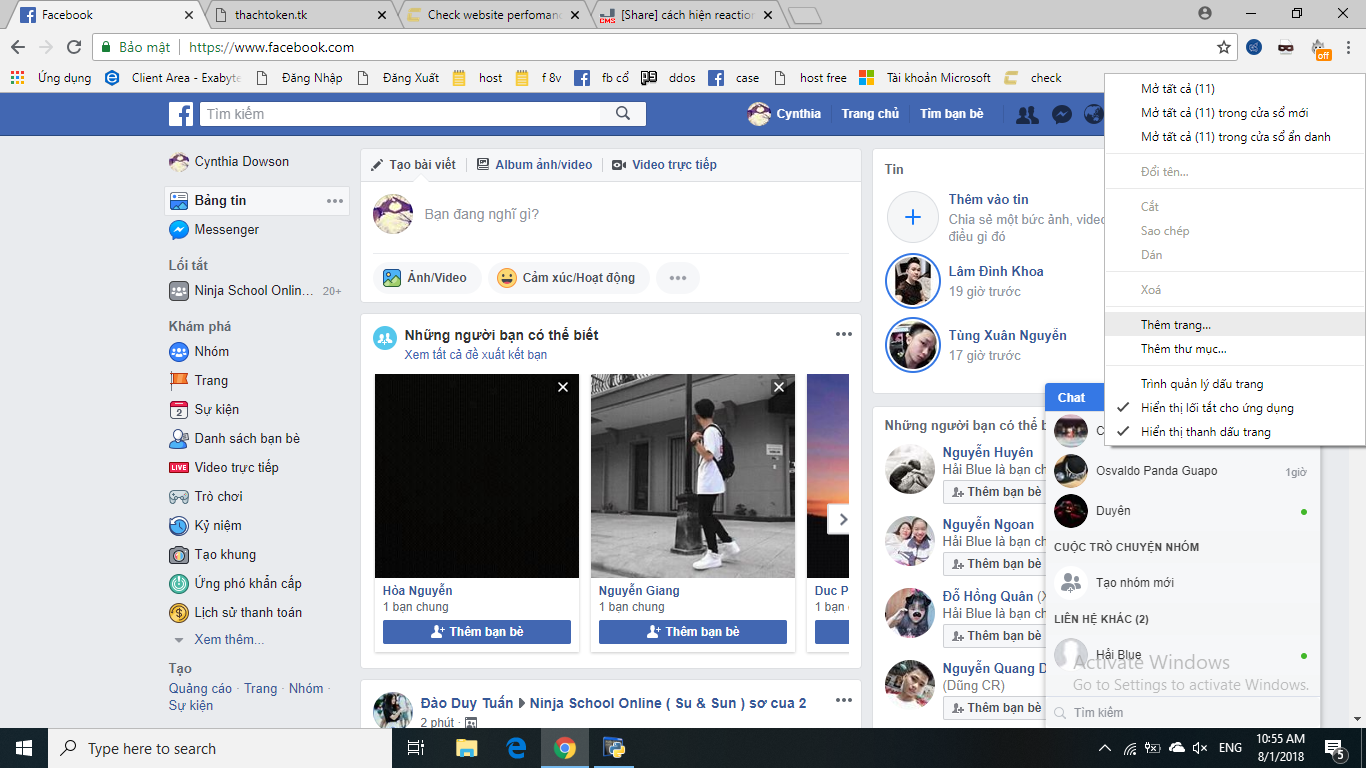The width and height of the screenshot is (1366, 768).
Task: Open the Edge browser in the taskbar
Action: click(x=516, y=748)
